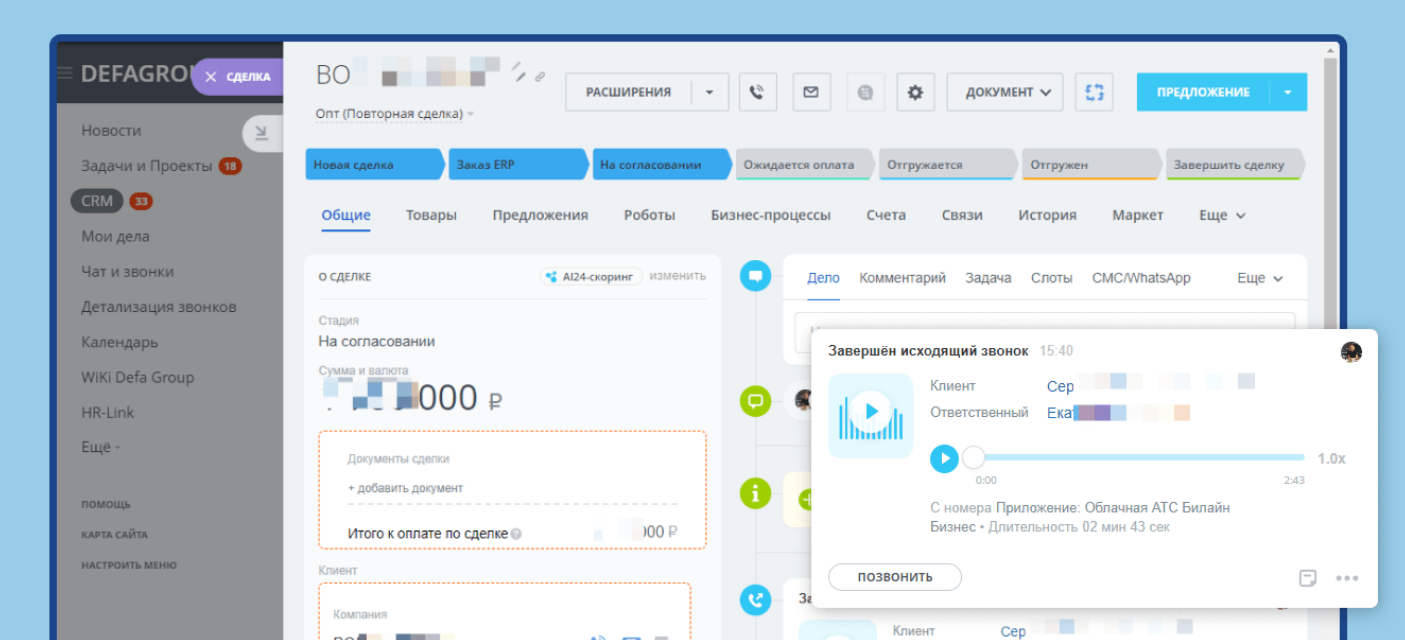Expand the Еще menu of the timeline editor tabs
The width and height of the screenshot is (1405, 640).
point(1260,278)
